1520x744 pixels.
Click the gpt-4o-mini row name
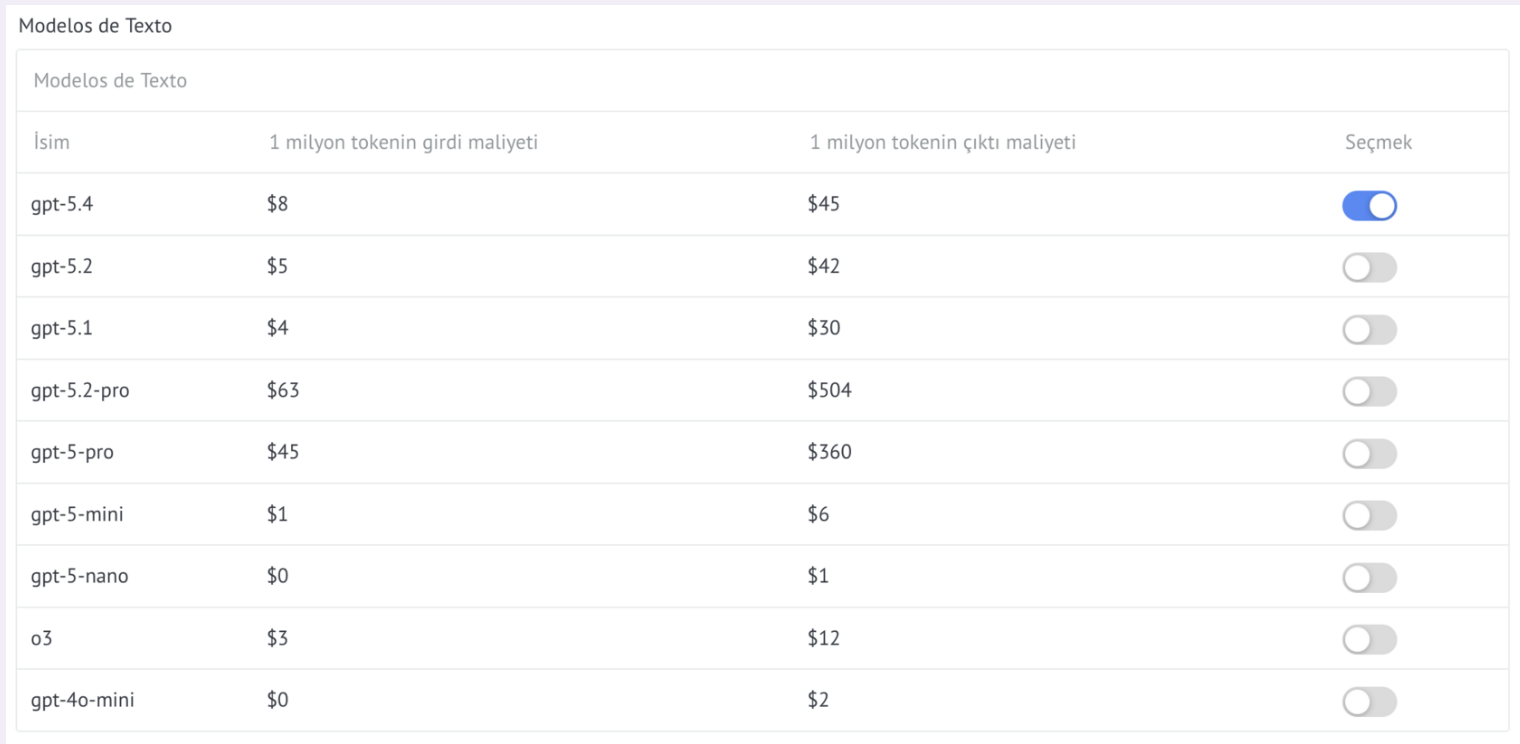click(x=83, y=700)
